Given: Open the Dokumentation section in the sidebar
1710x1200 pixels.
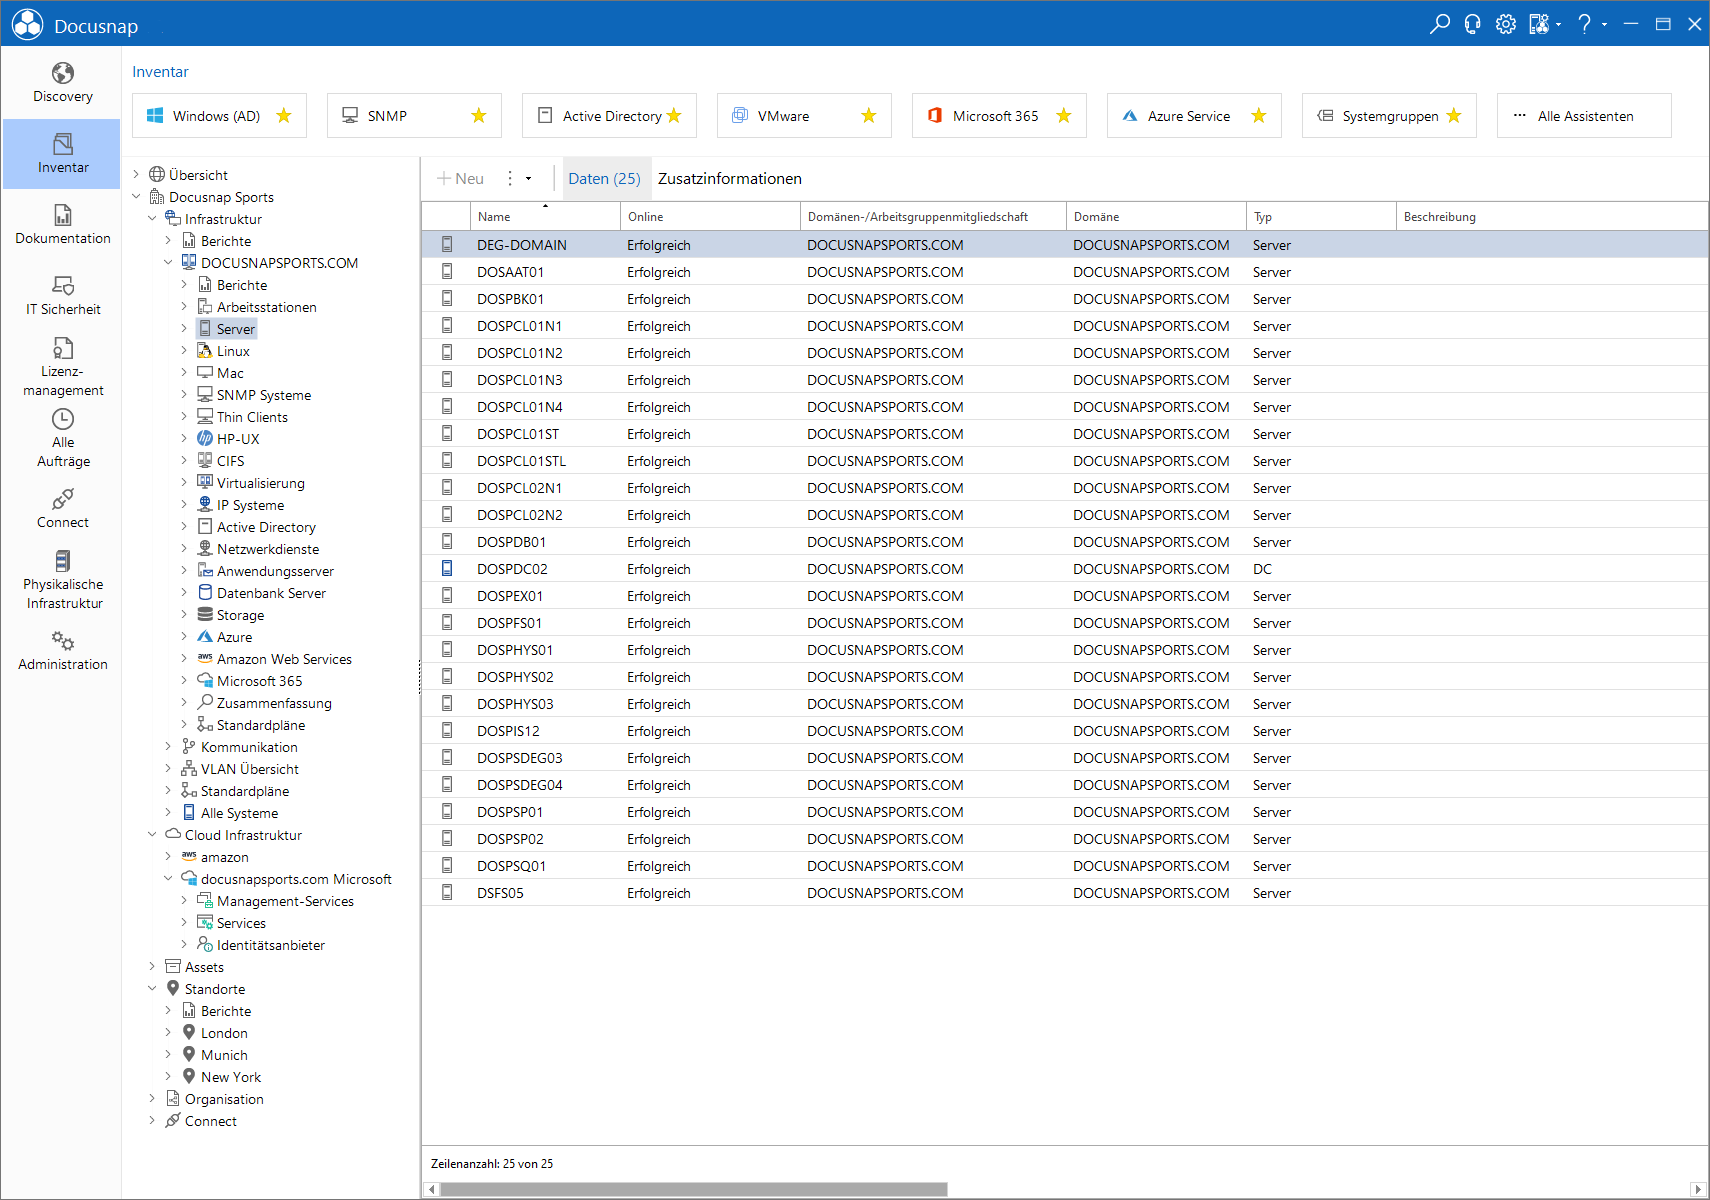Looking at the screenshot, I should [62, 225].
